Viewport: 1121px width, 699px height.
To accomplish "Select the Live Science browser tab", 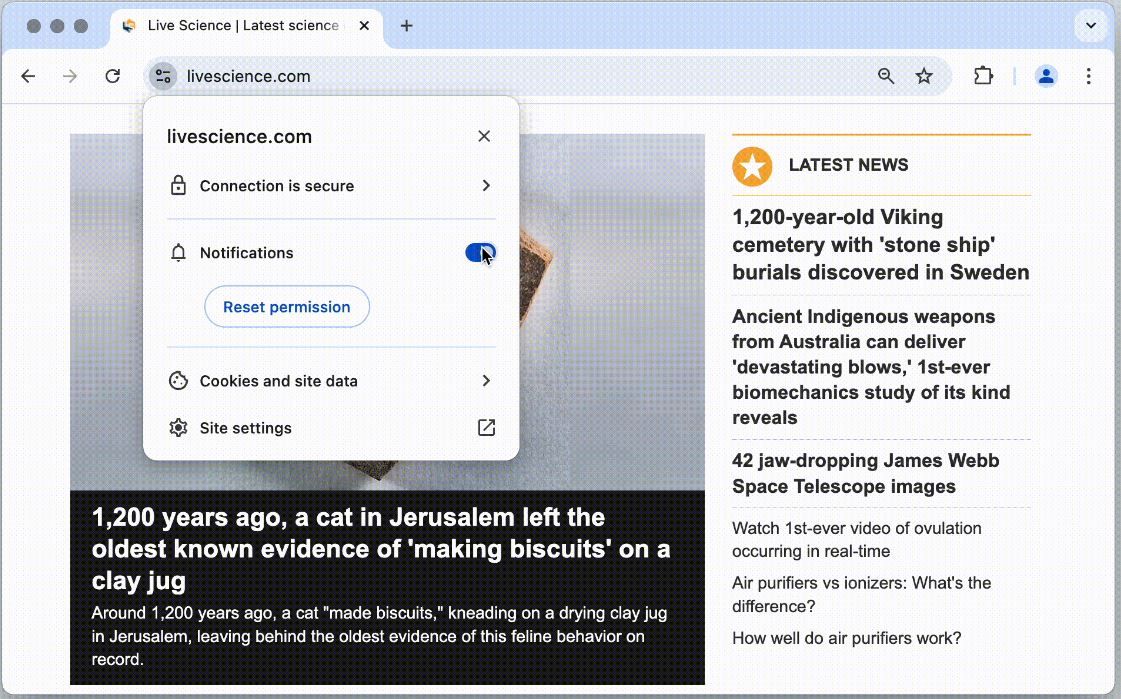I will (240, 26).
